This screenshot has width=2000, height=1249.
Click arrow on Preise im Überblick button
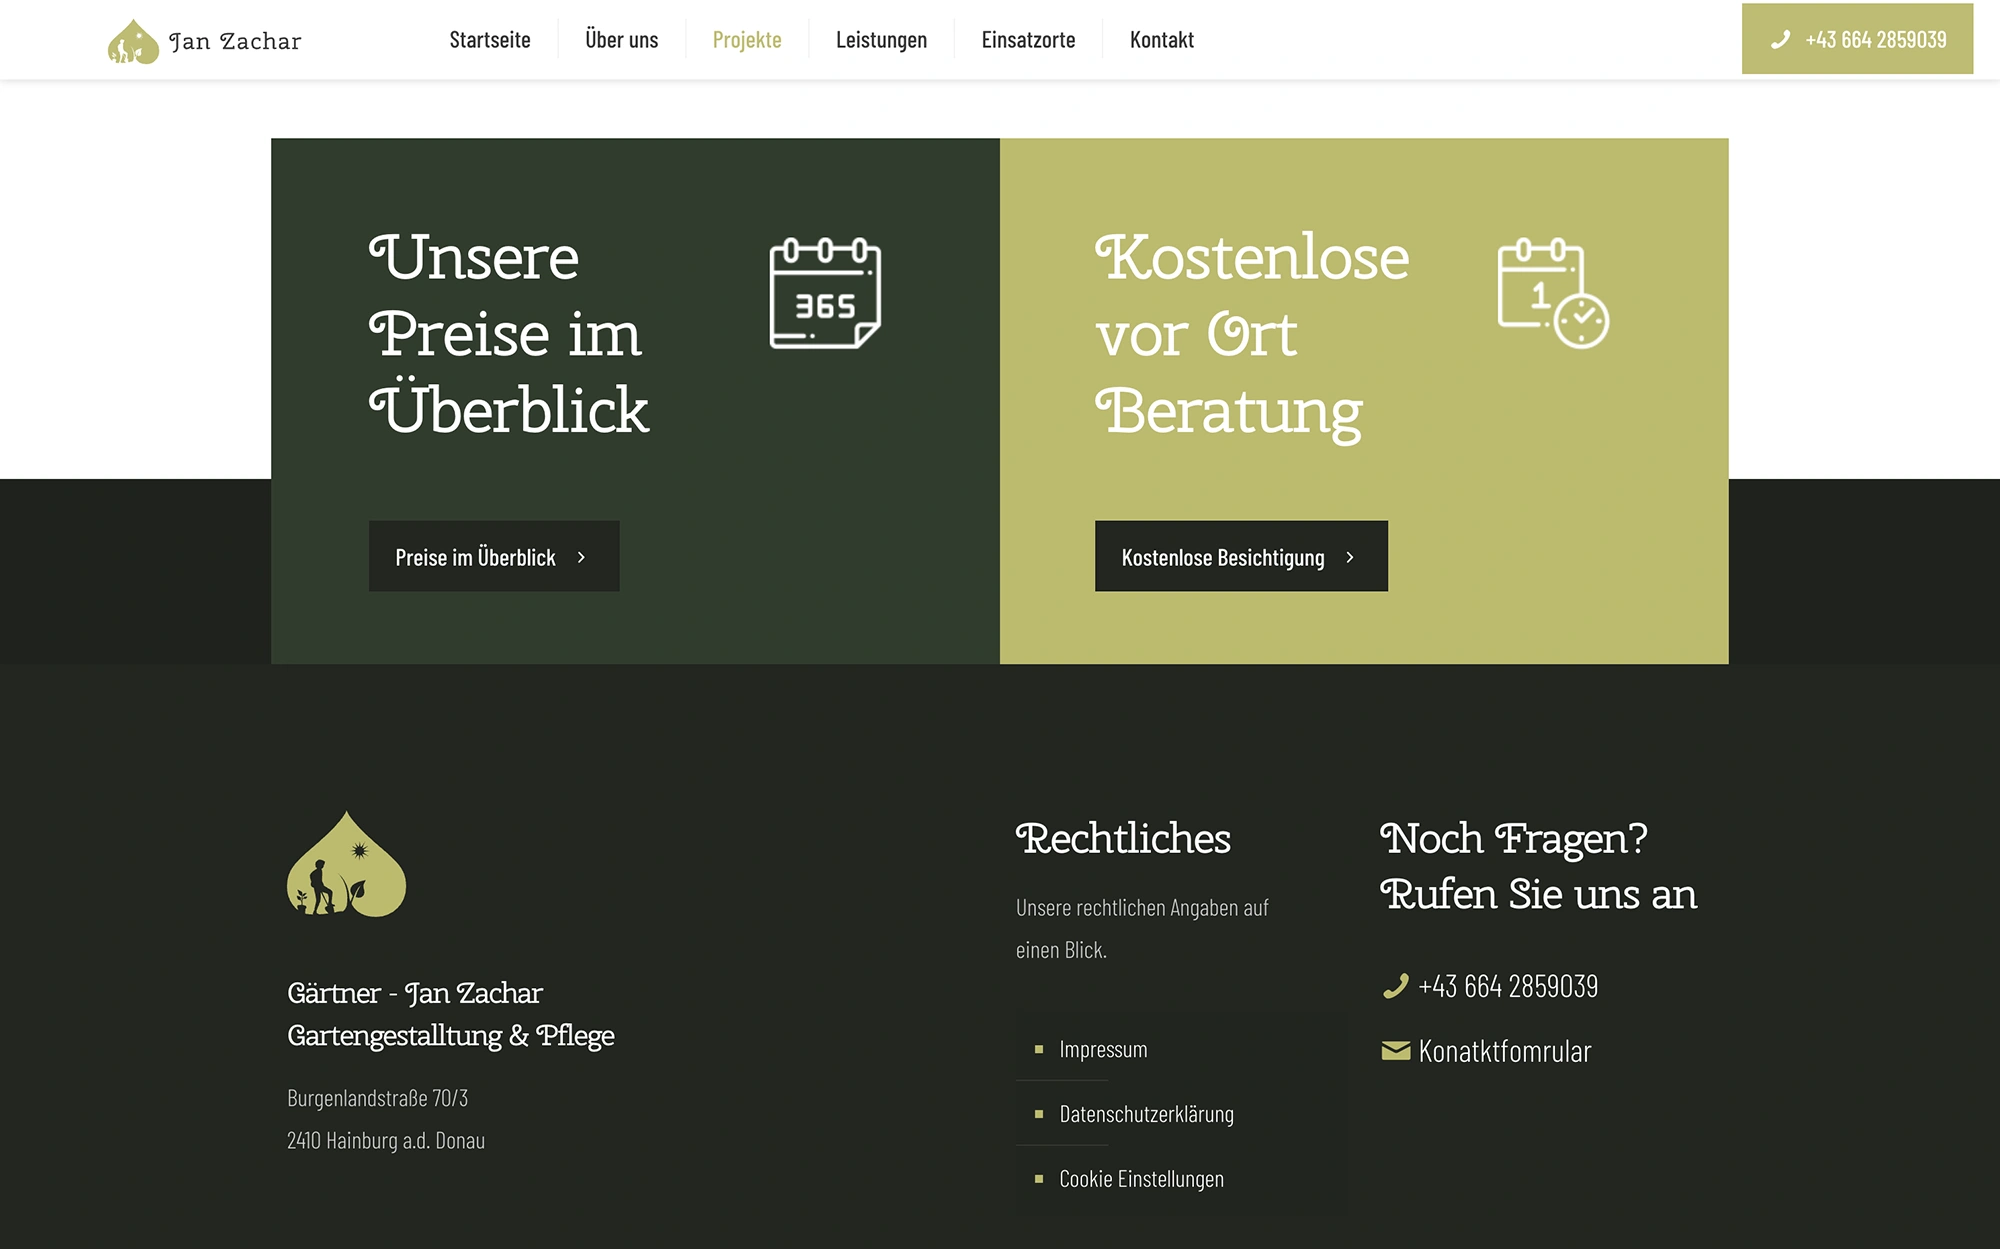[x=581, y=557]
